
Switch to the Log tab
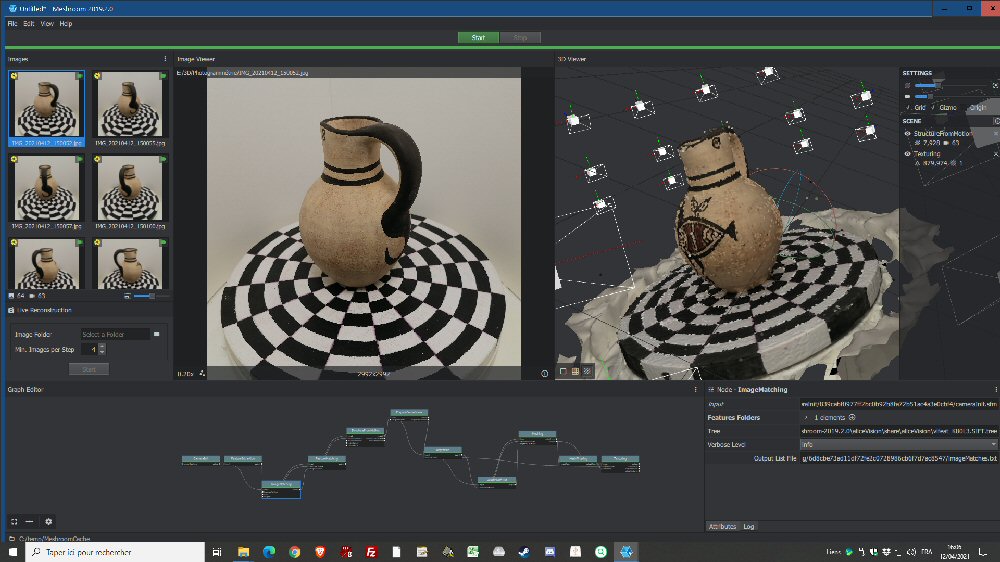coord(749,526)
